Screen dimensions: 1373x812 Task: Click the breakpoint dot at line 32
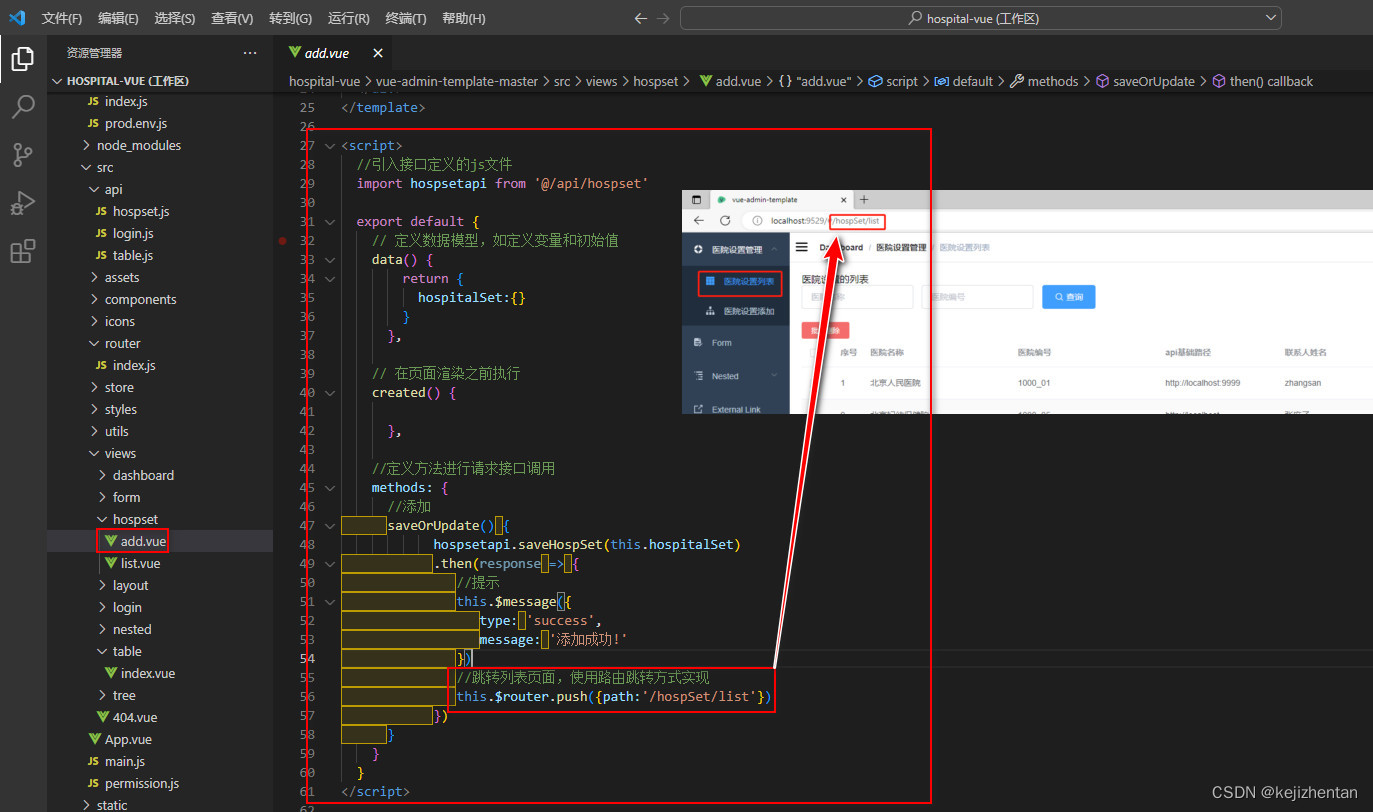[x=284, y=240]
